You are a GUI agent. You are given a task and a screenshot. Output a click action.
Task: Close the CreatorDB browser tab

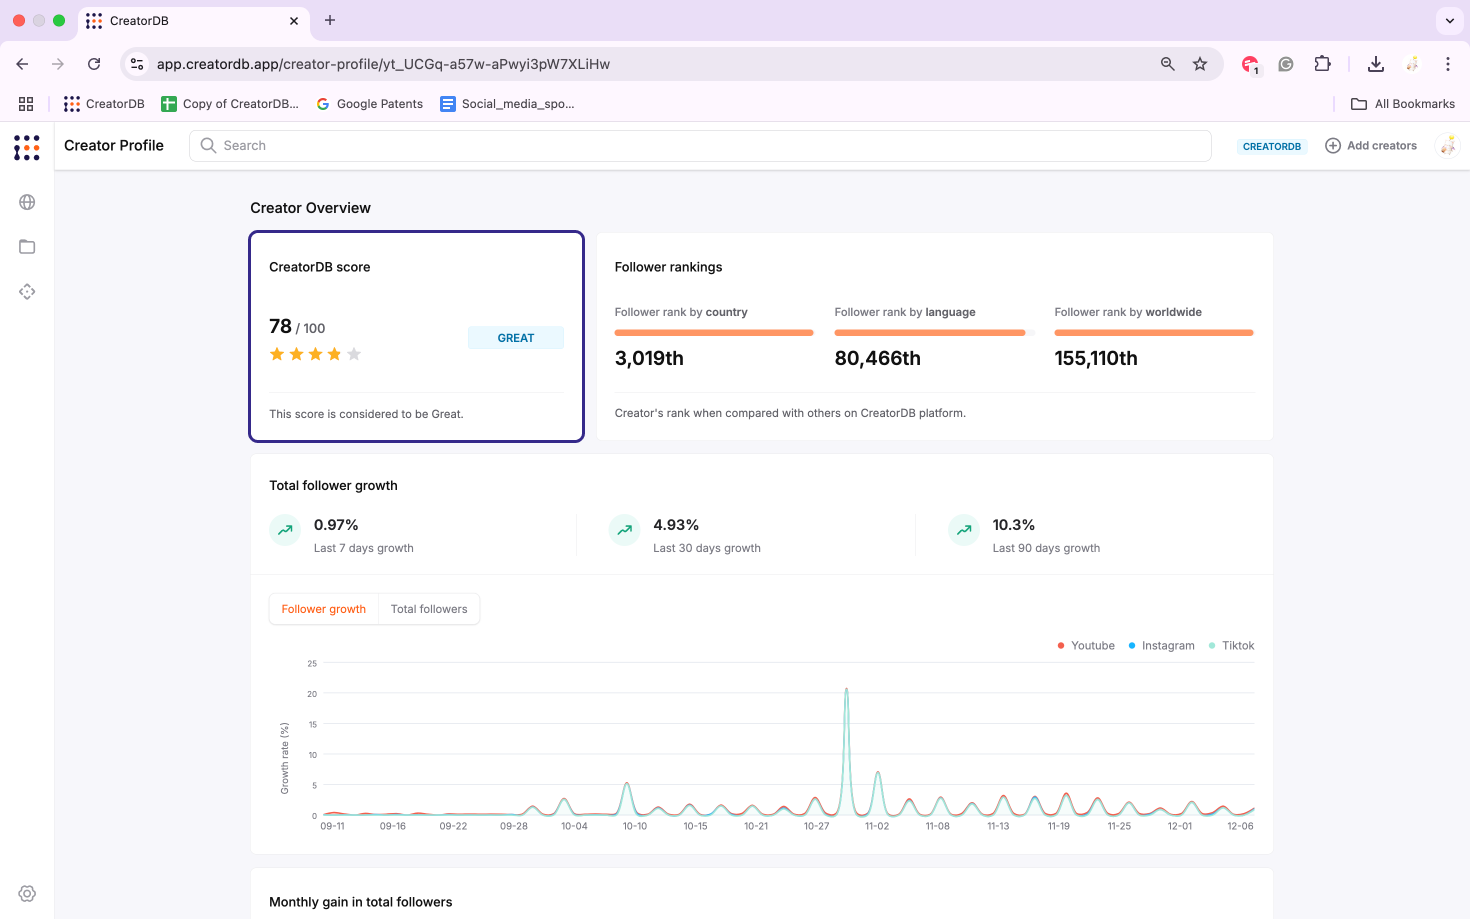click(293, 21)
